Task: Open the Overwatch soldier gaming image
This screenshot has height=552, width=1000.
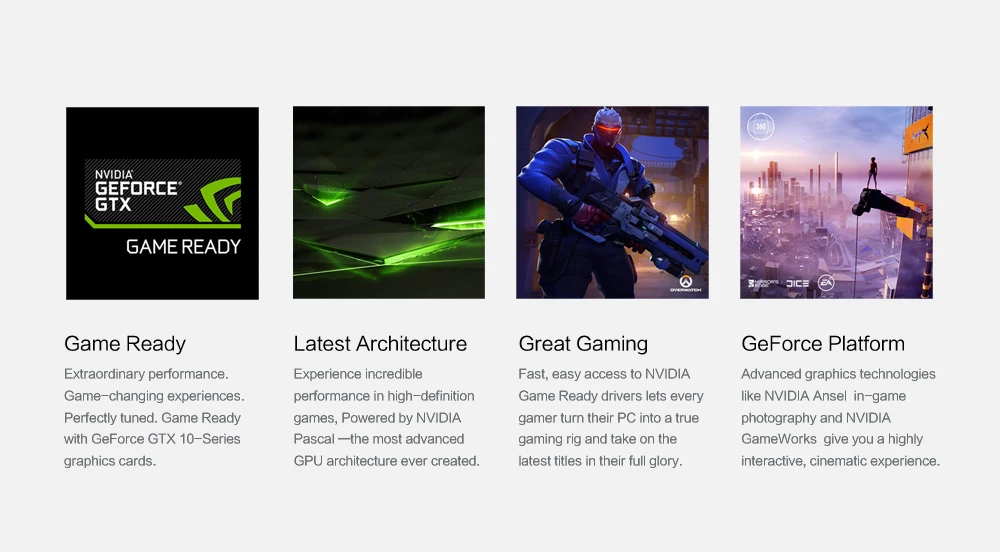Action: point(612,203)
